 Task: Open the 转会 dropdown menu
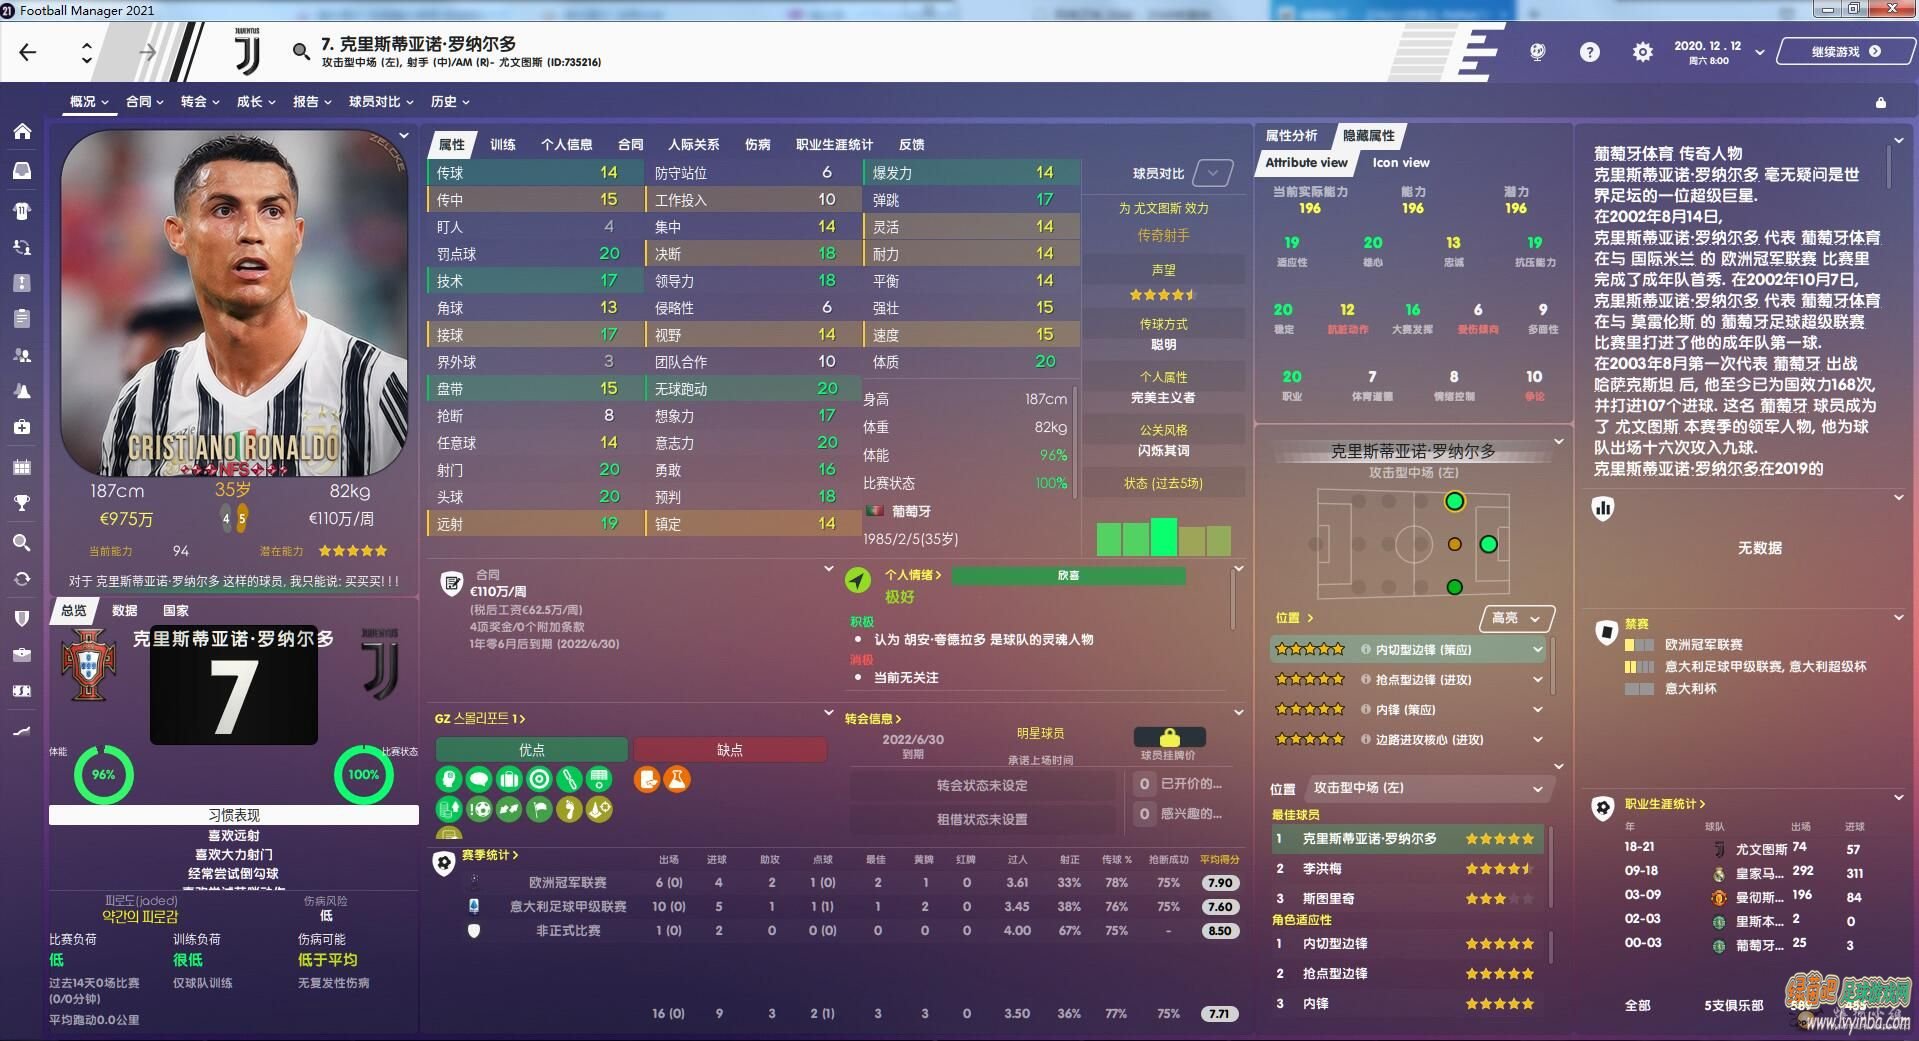(199, 102)
